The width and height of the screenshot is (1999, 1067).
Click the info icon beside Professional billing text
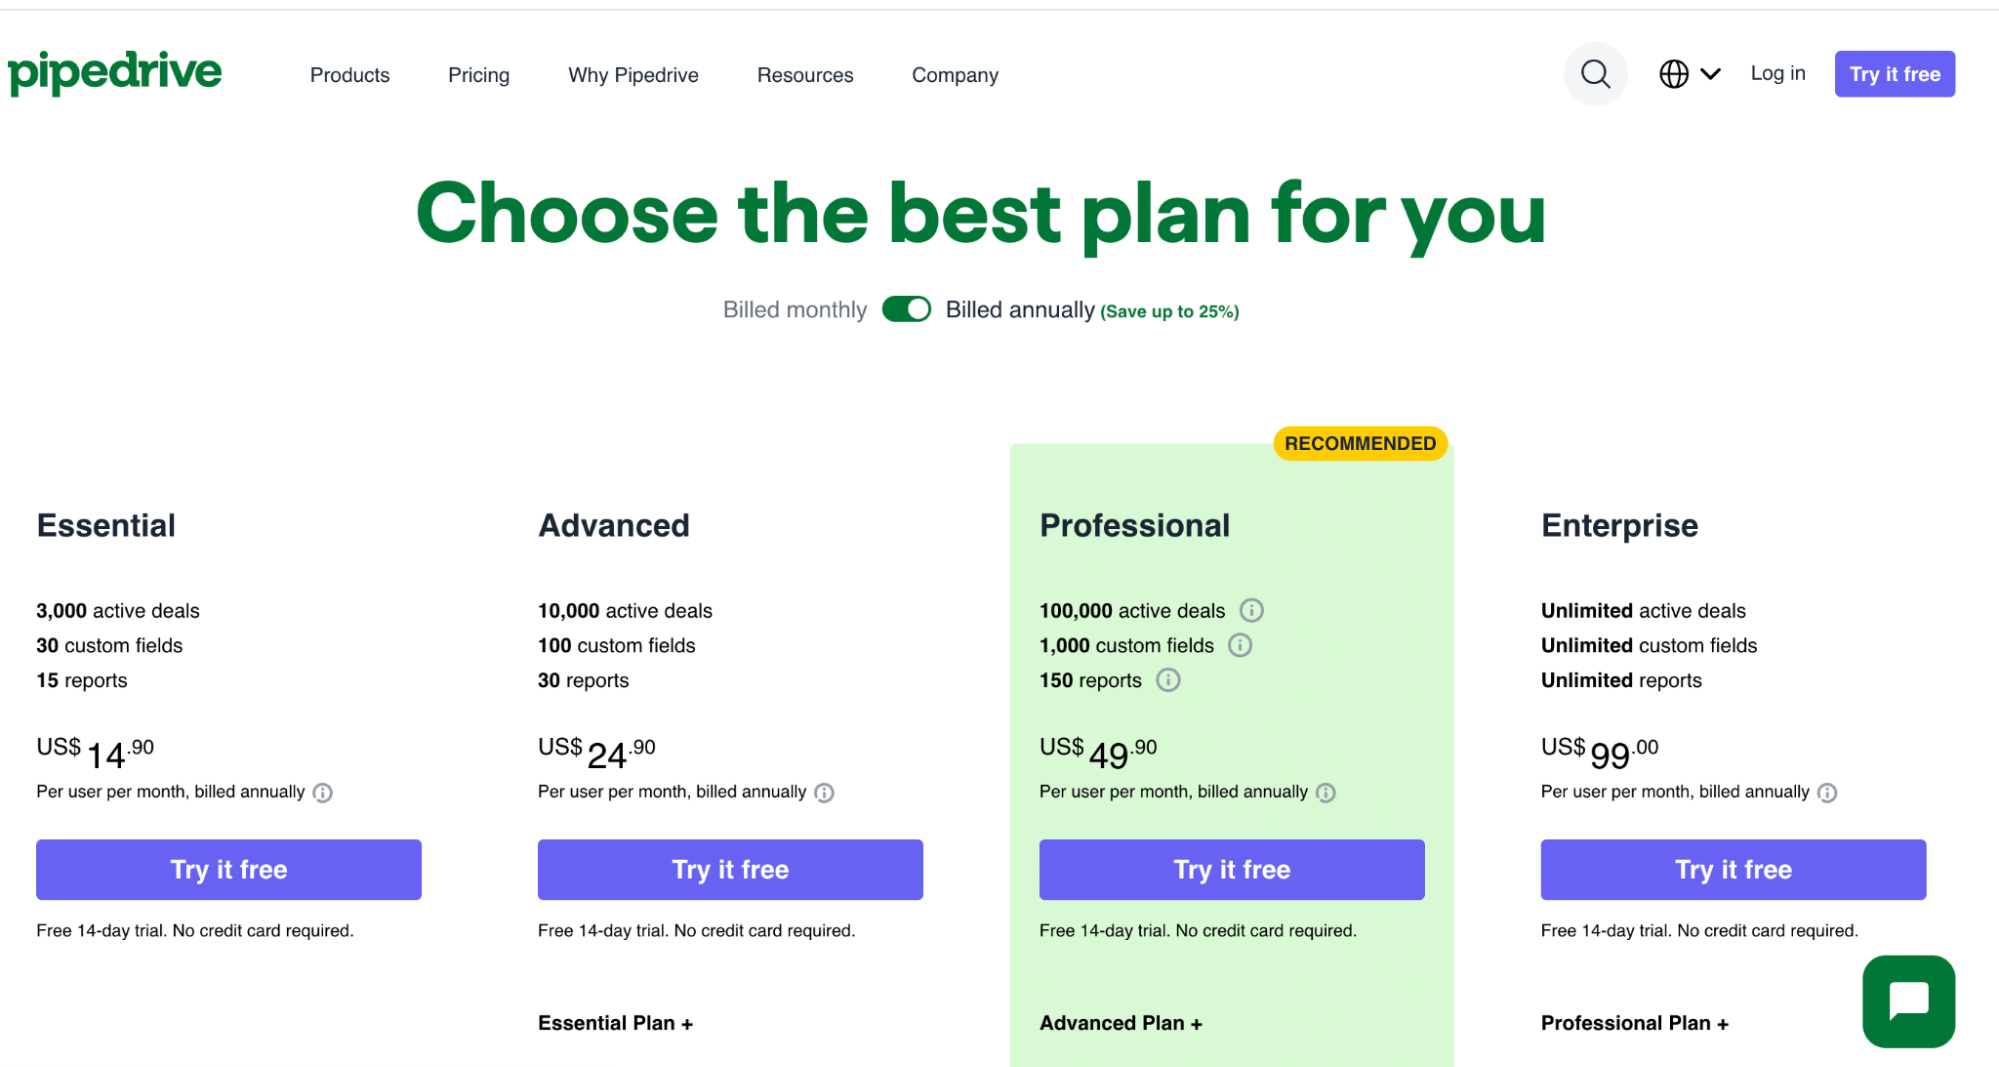click(x=1326, y=792)
